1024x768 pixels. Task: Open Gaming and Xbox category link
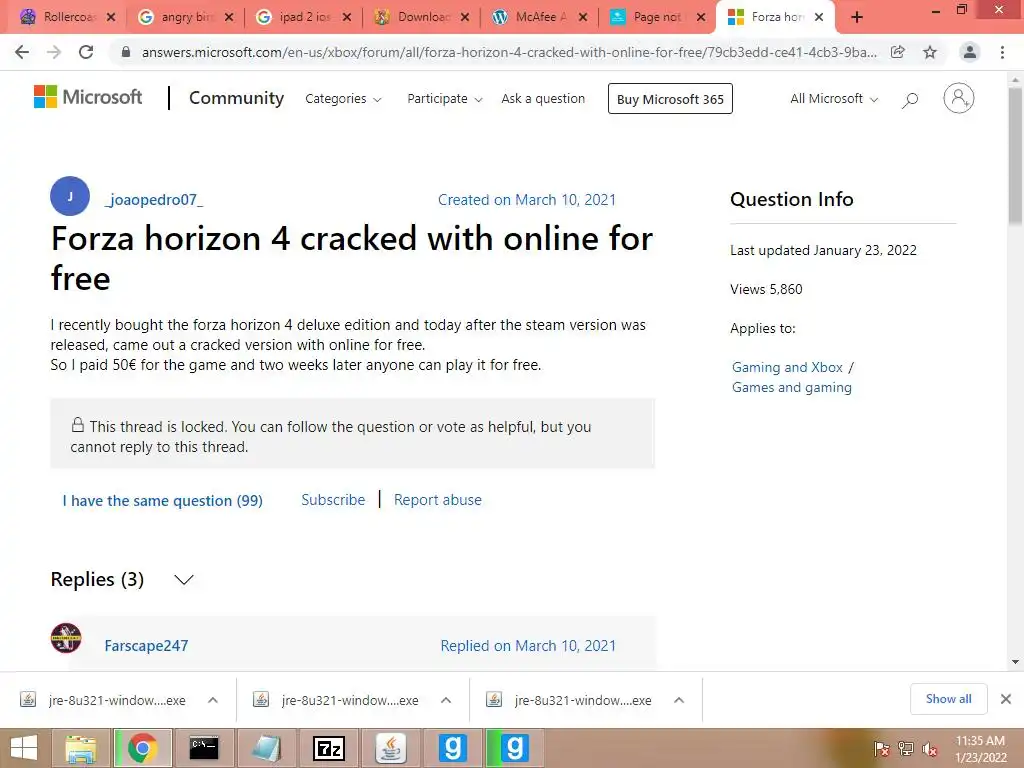pyautogui.click(x=787, y=368)
